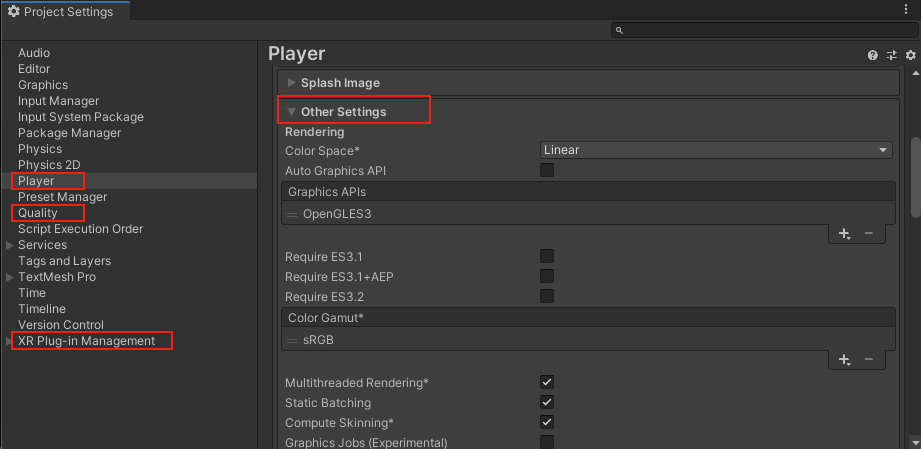Click the Project Settings search field

[763, 31]
